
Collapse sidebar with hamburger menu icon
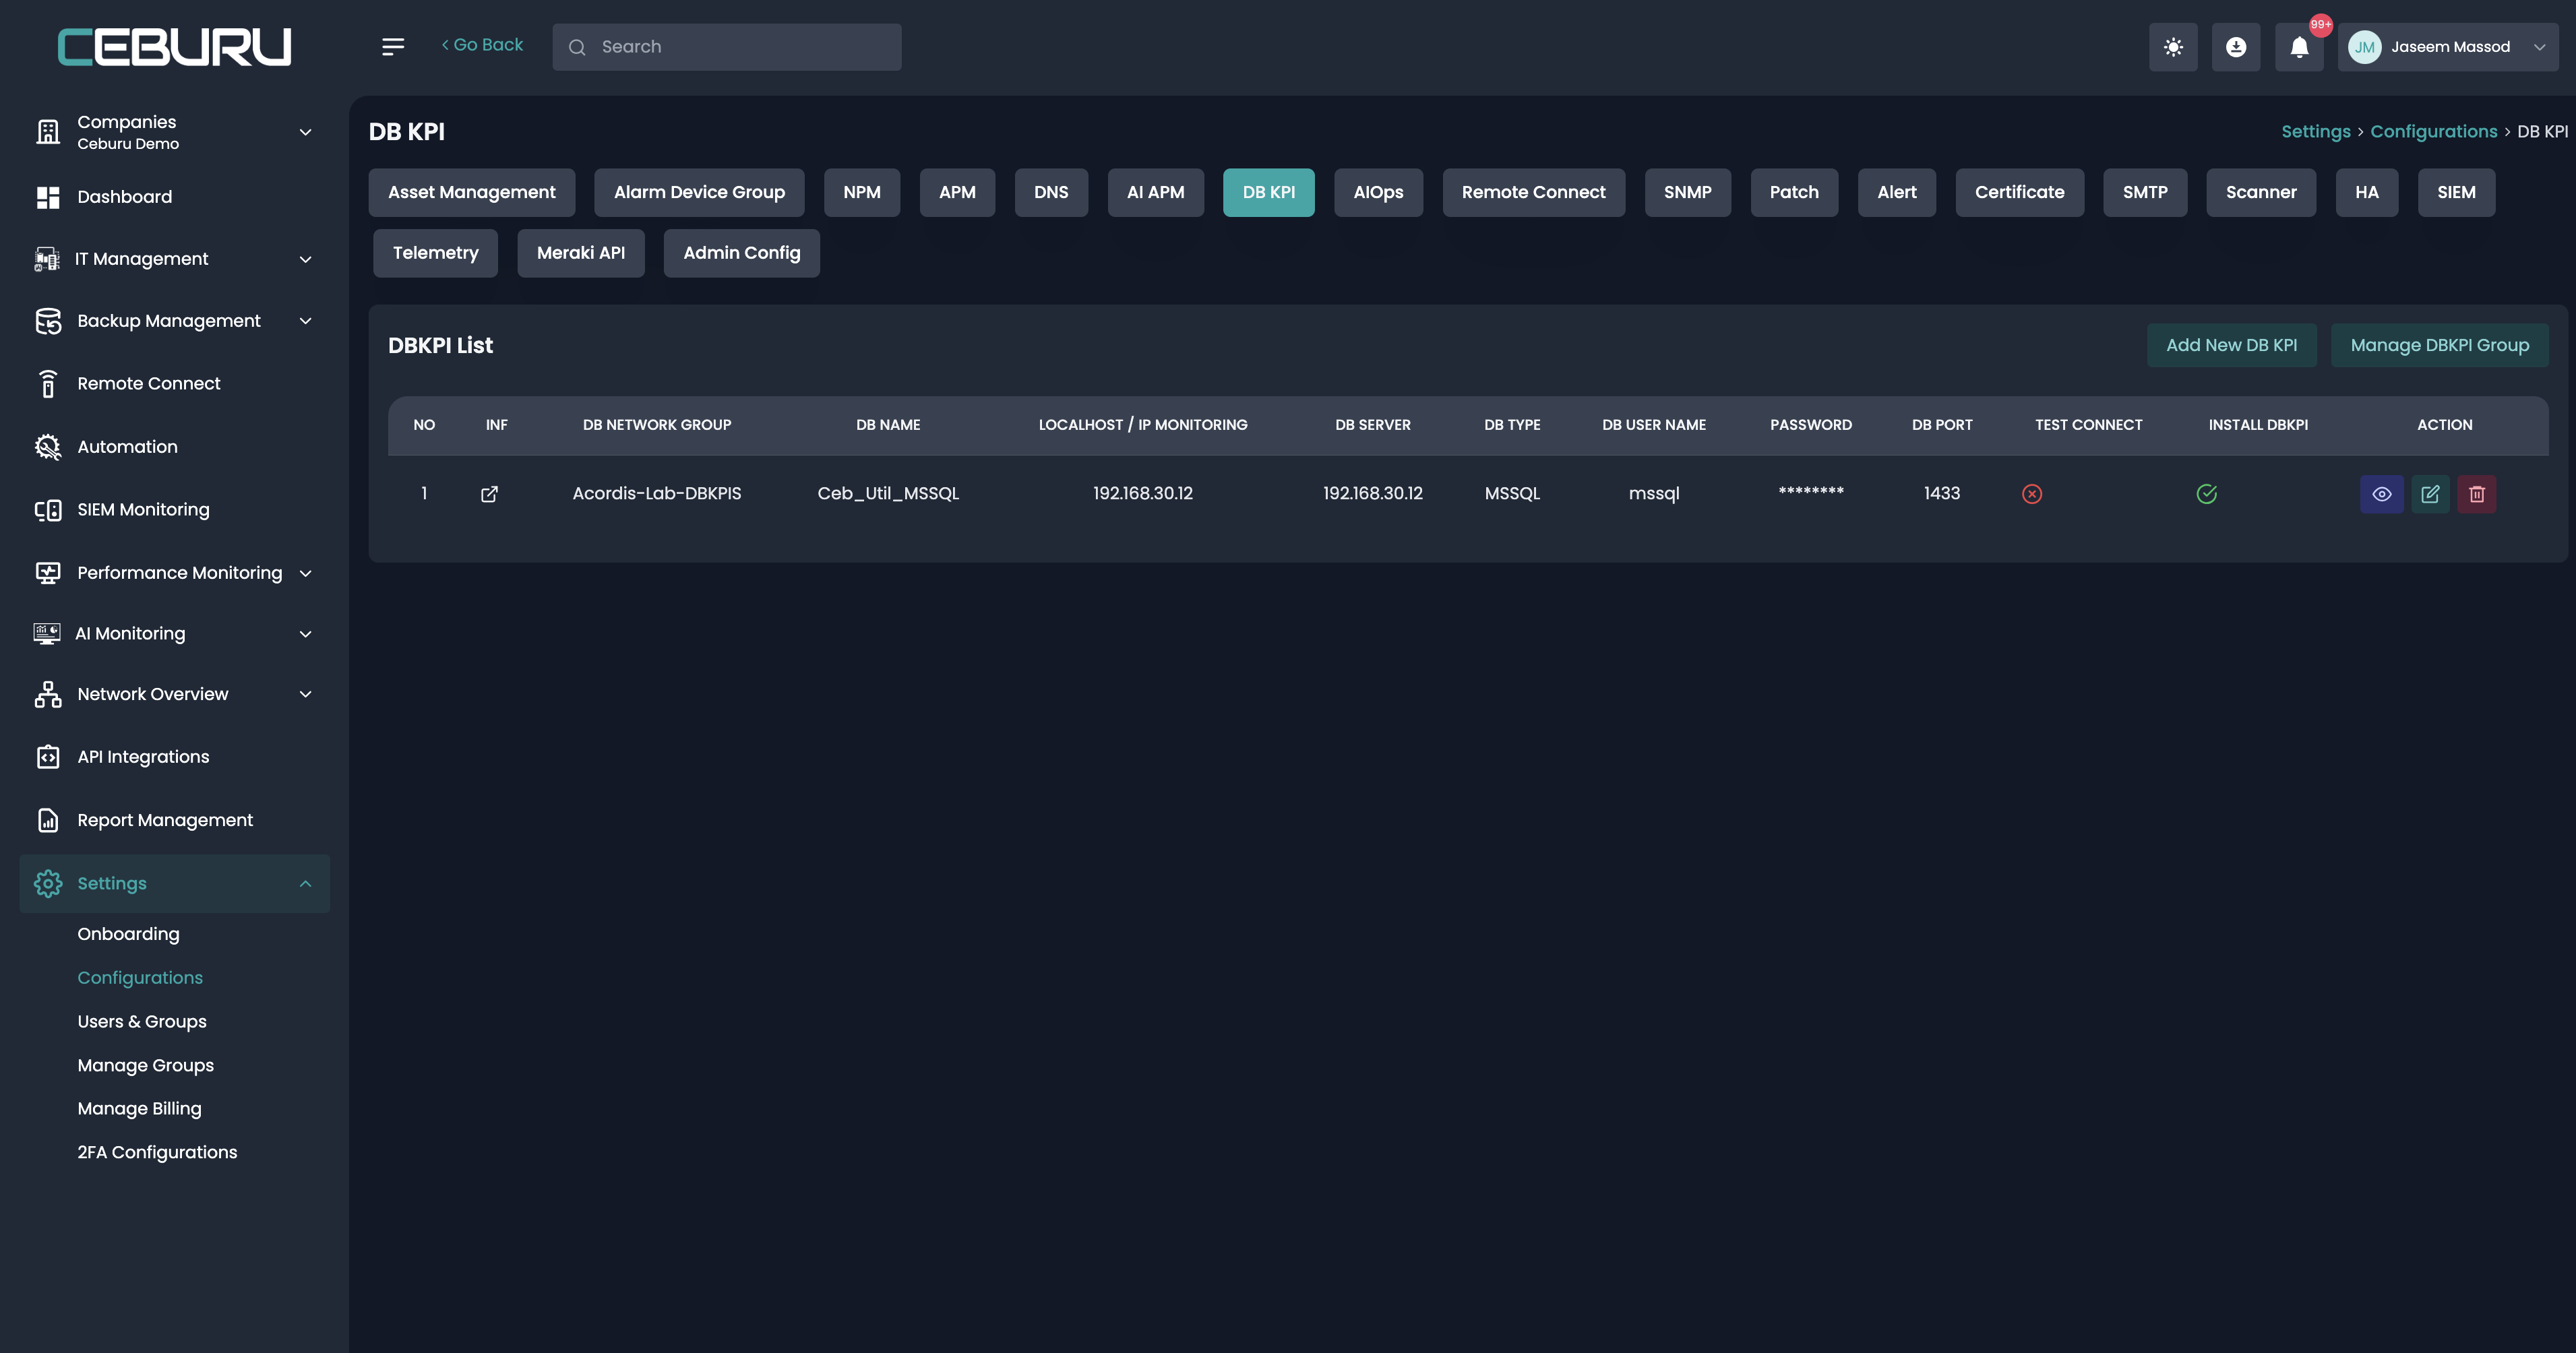point(393,47)
